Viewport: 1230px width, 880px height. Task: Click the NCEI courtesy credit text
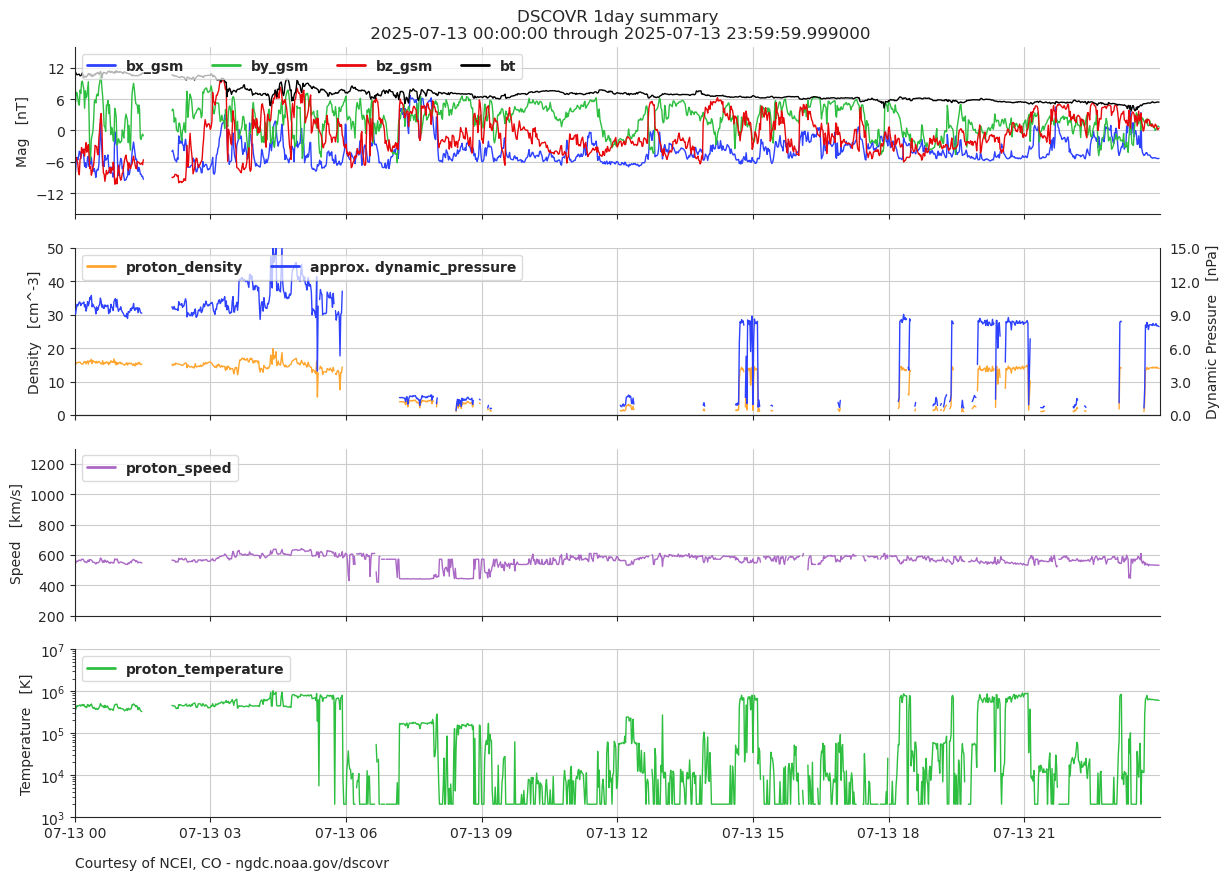[232, 863]
